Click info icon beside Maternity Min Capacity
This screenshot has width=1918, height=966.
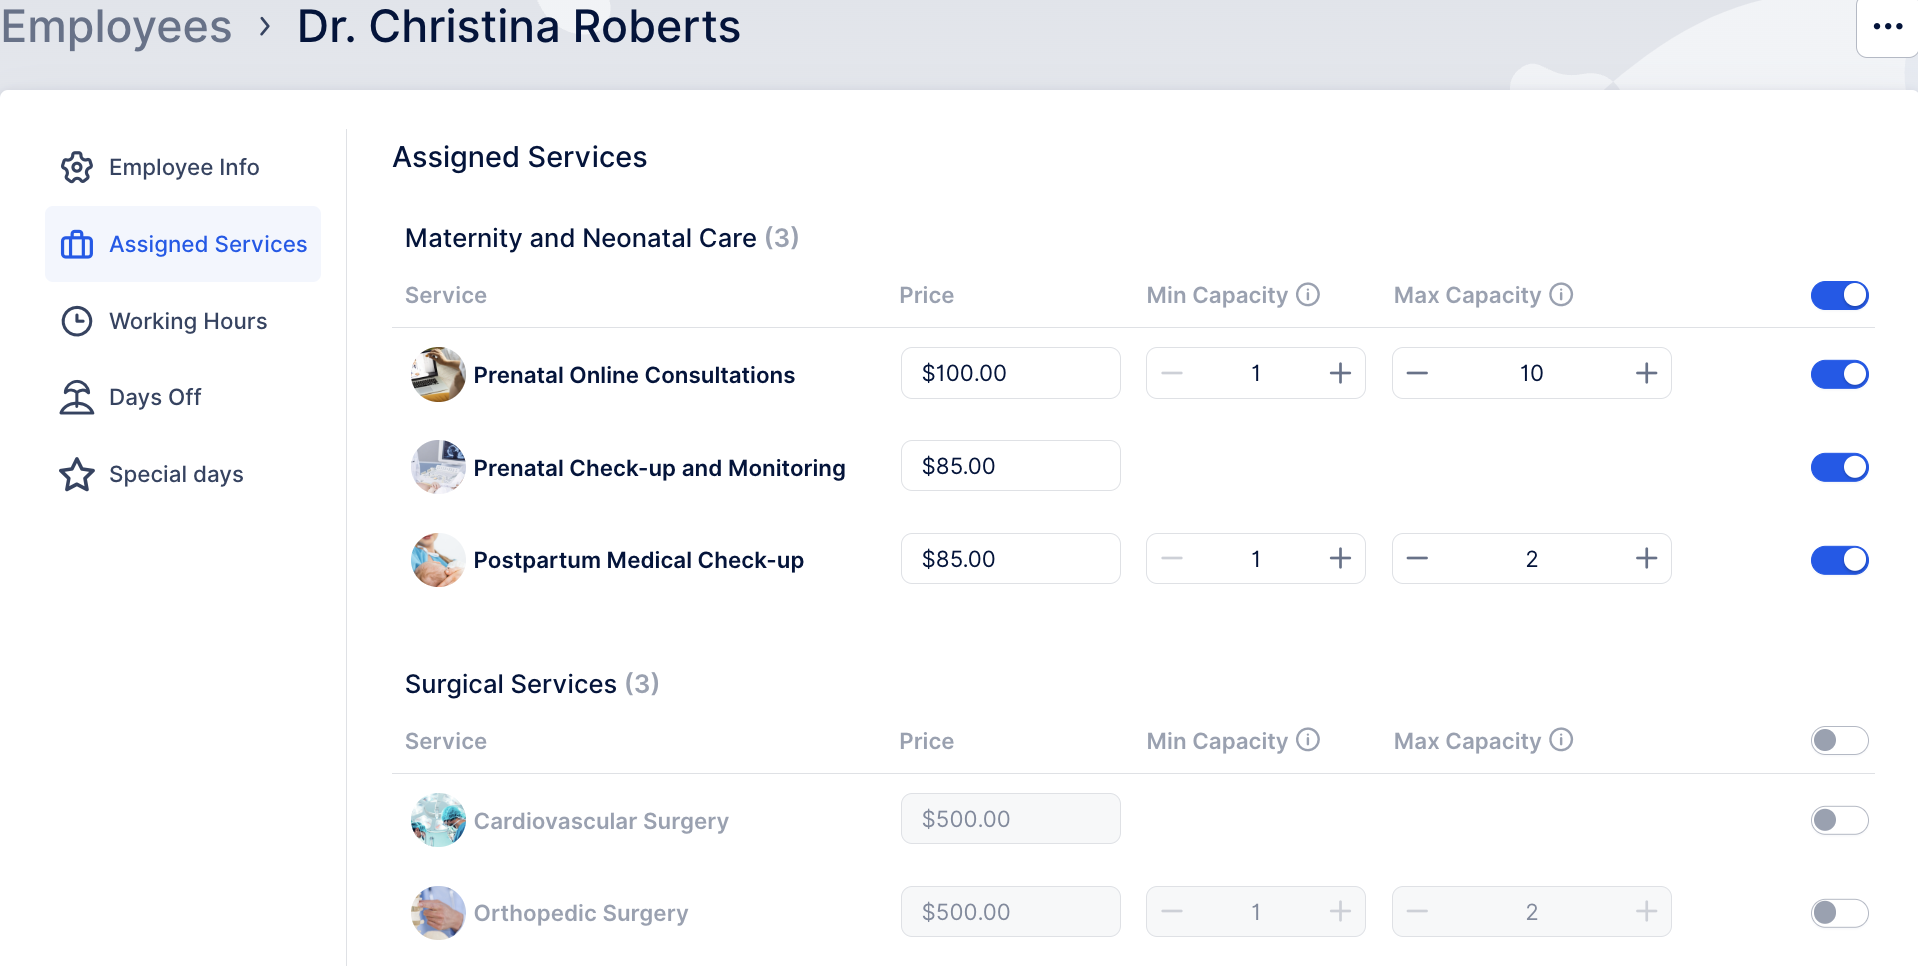point(1308,295)
